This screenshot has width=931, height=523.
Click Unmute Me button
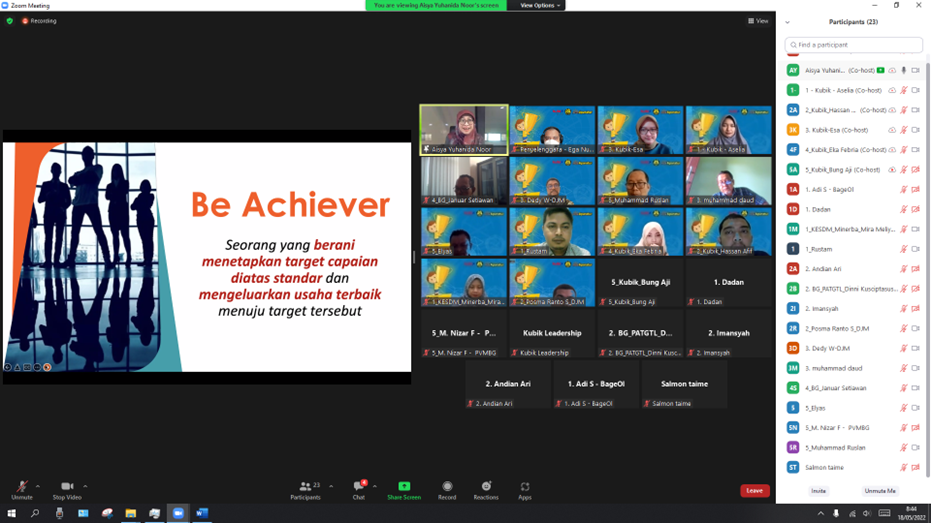pos(880,491)
